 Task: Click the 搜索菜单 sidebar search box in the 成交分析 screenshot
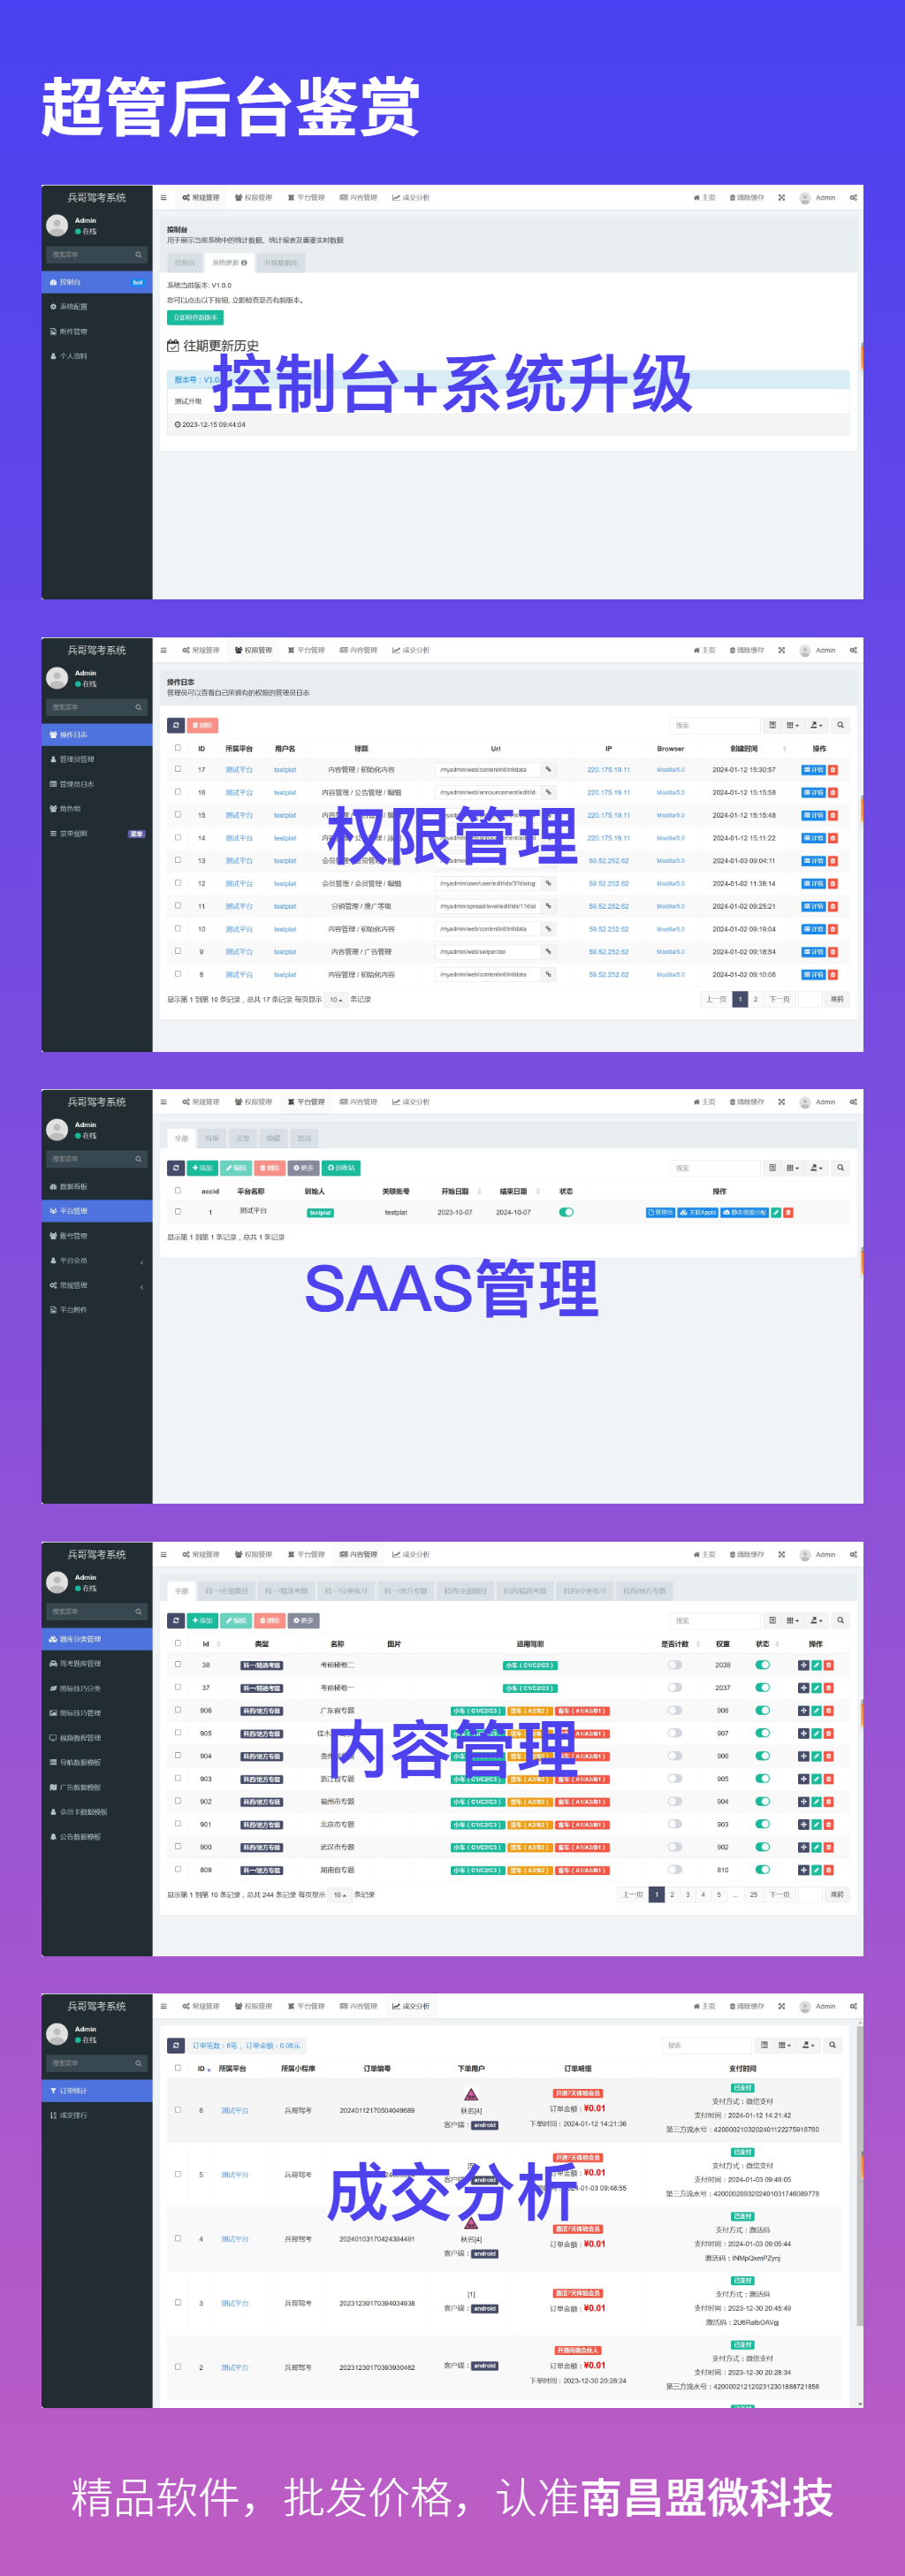tap(97, 2063)
